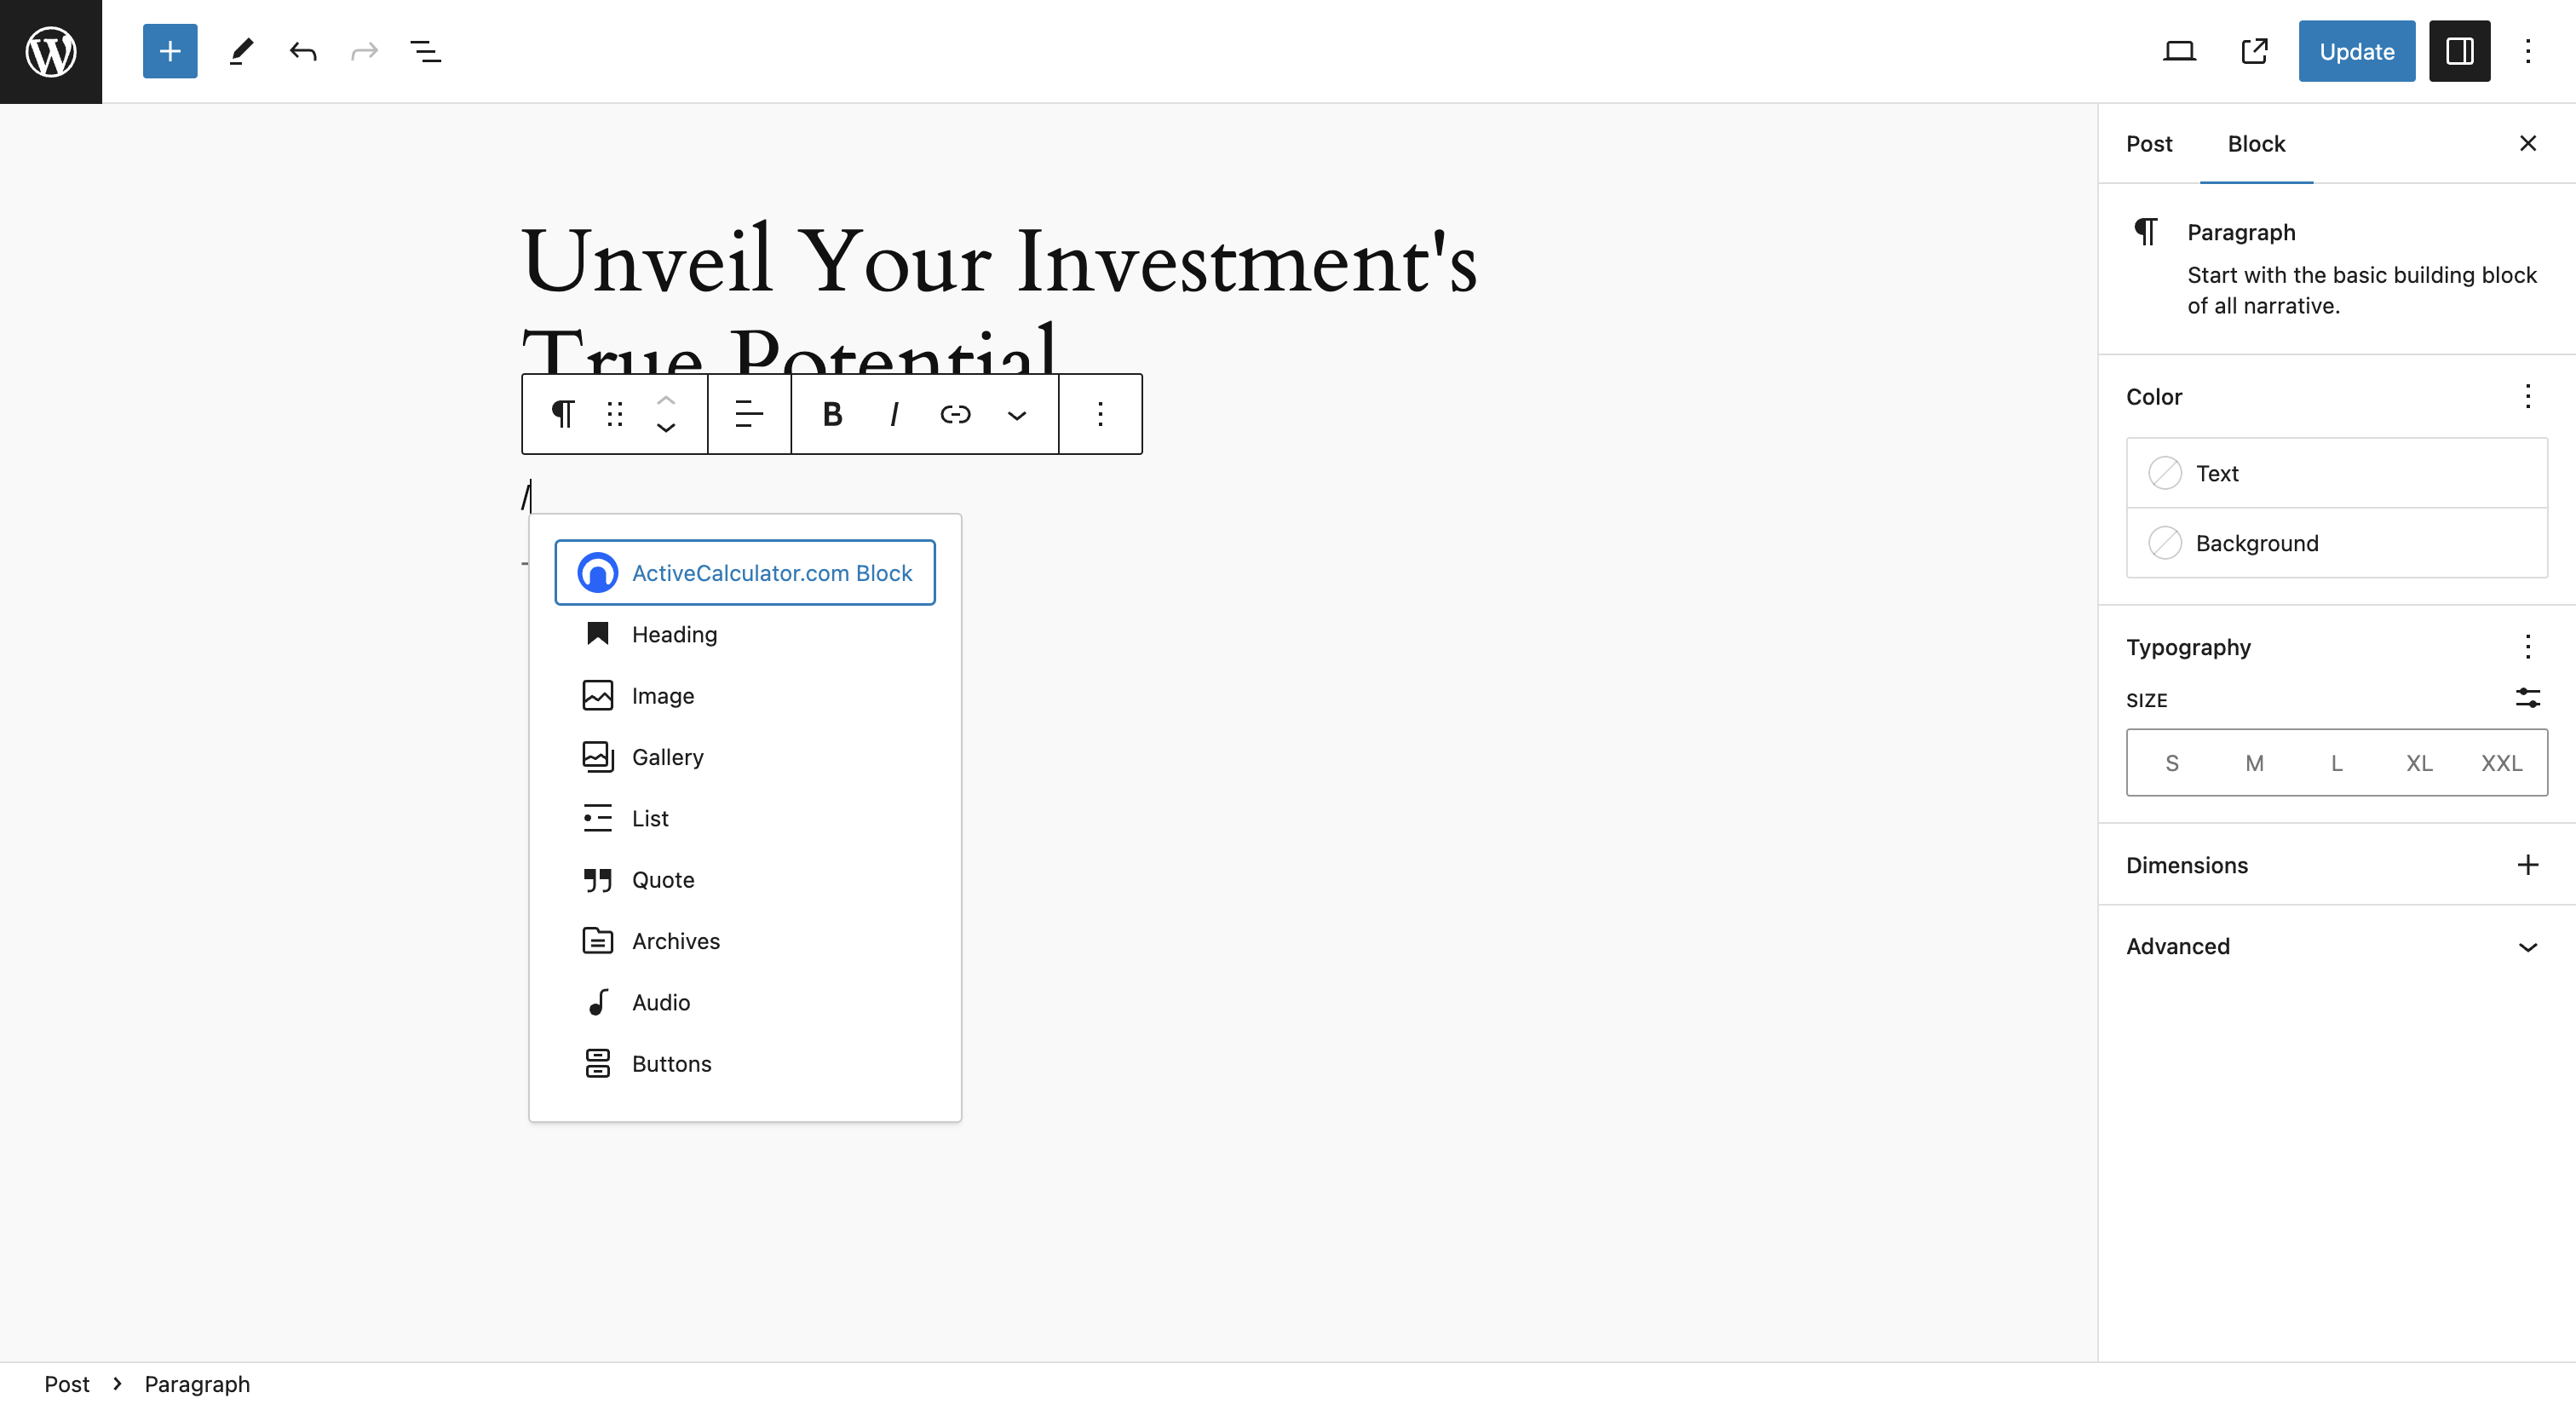Choose ActiveCalculator.com Block from inserter list
The image size is (2576, 1404).
click(x=745, y=573)
